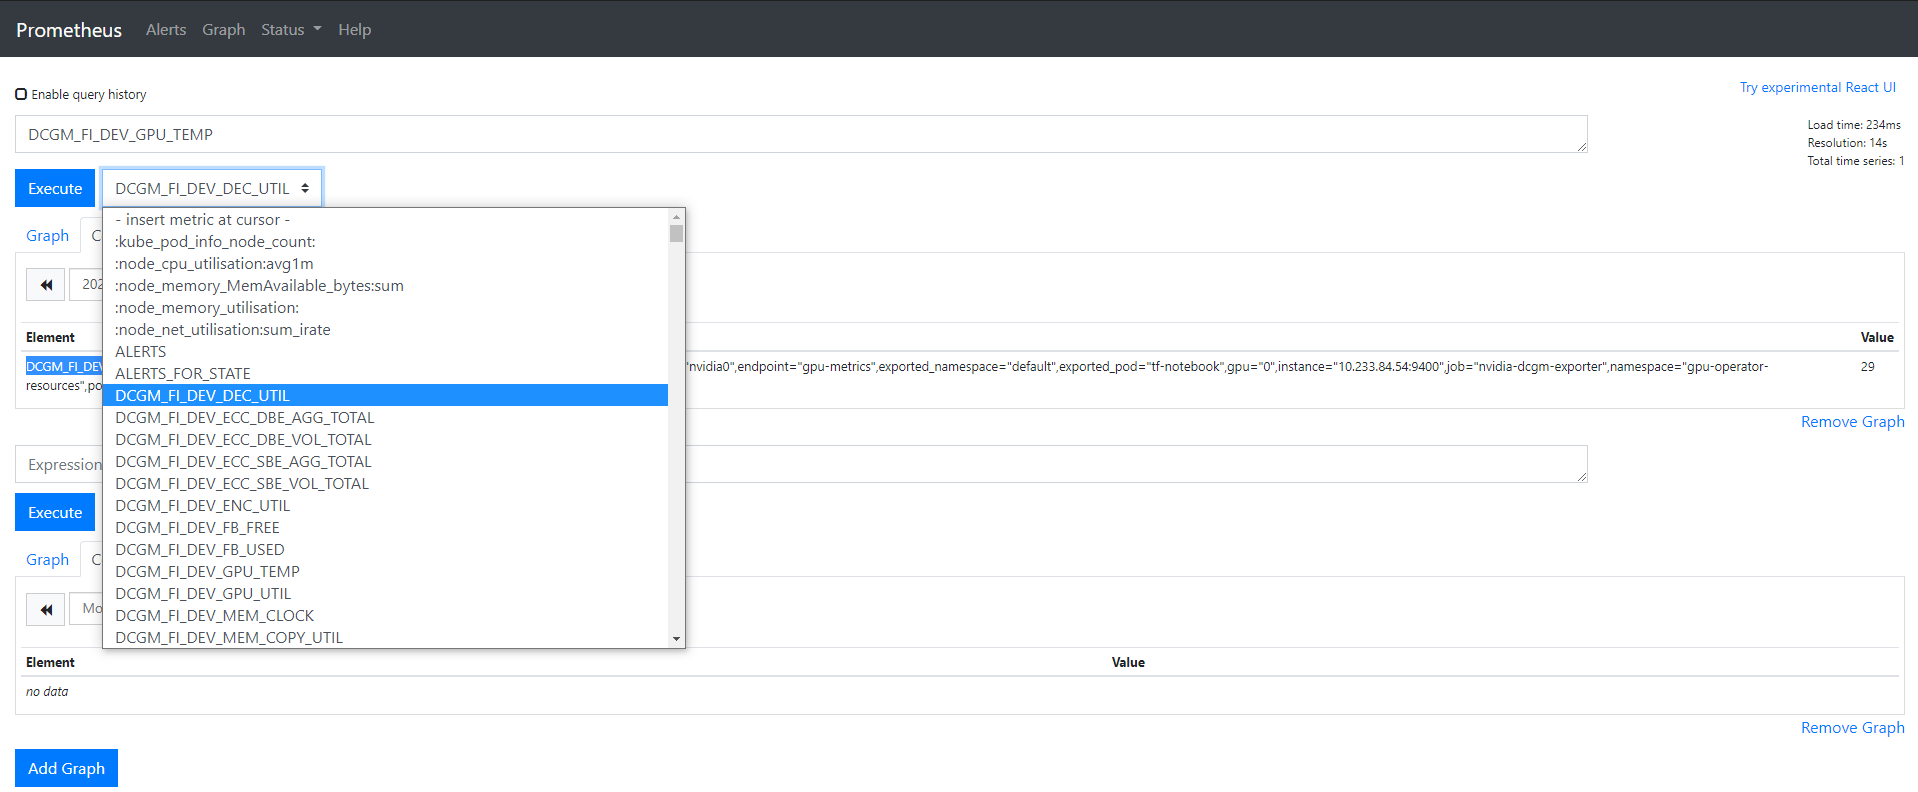Switch to first panel's Graph tab
This screenshot has width=1918, height=792.
point(47,236)
